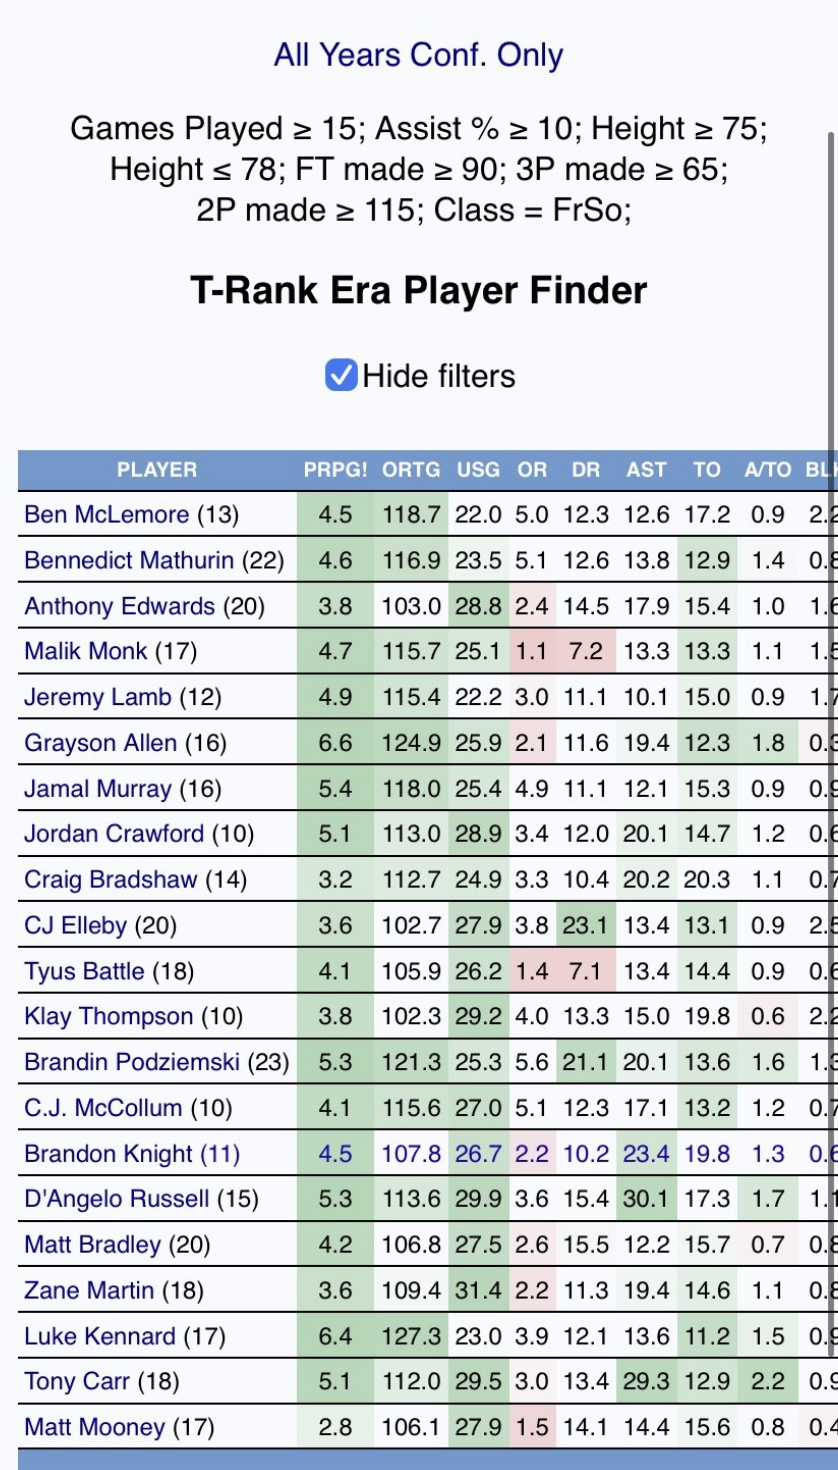Open Klay Thompson's player page
Image resolution: width=838 pixels, height=1470 pixels.
(108, 1017)
